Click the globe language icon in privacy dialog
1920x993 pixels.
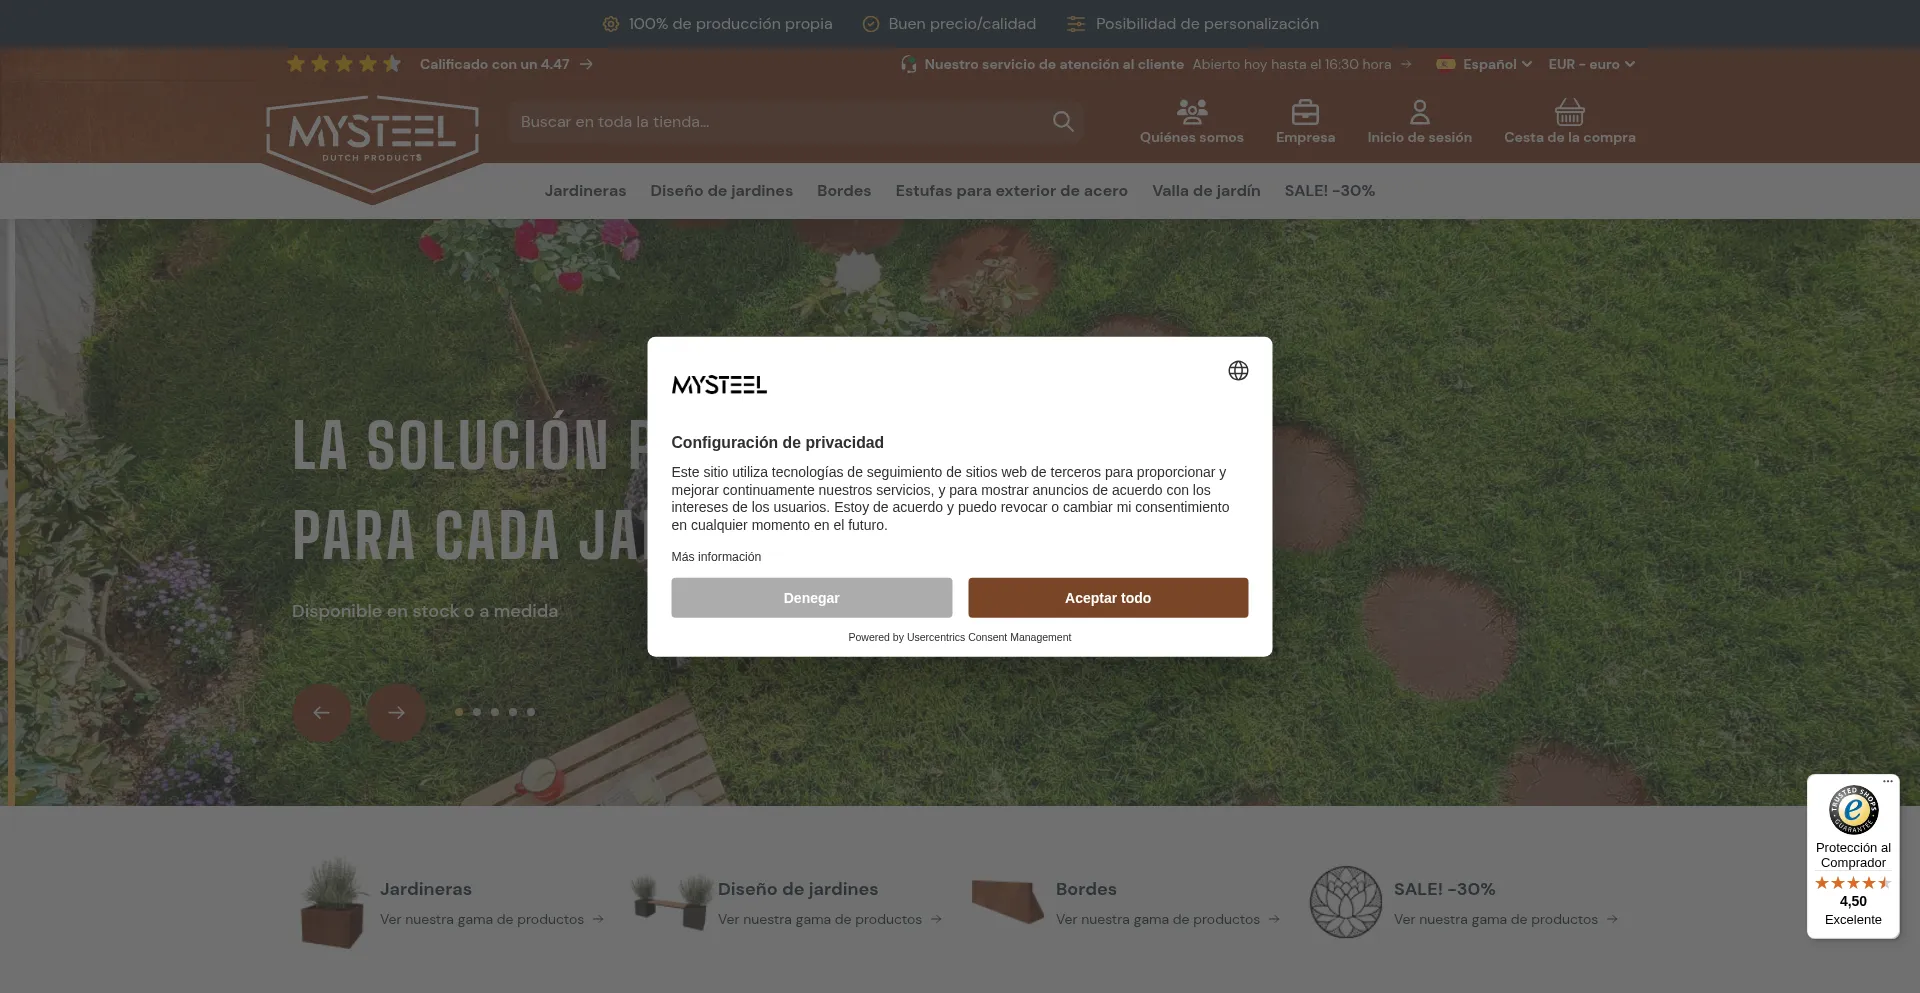click(x=1238, y=371)
